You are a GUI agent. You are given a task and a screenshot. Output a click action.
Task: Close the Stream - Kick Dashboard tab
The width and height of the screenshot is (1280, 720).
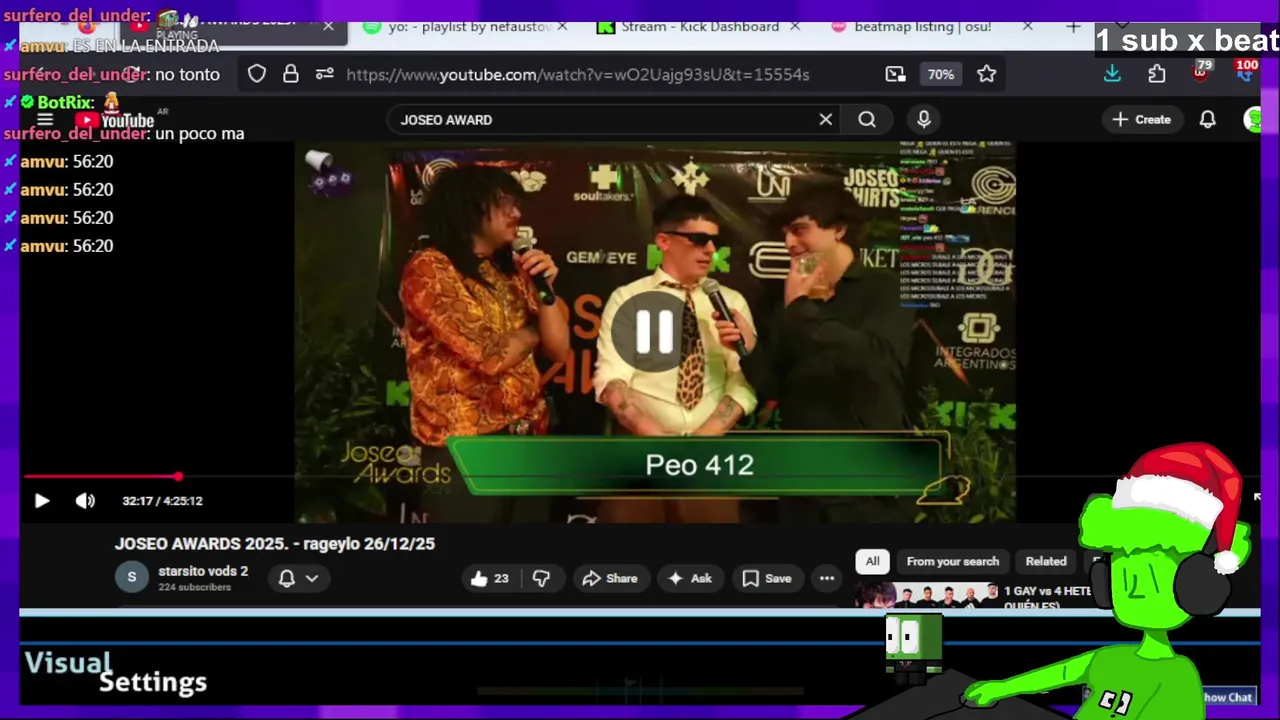click(795, 27)
